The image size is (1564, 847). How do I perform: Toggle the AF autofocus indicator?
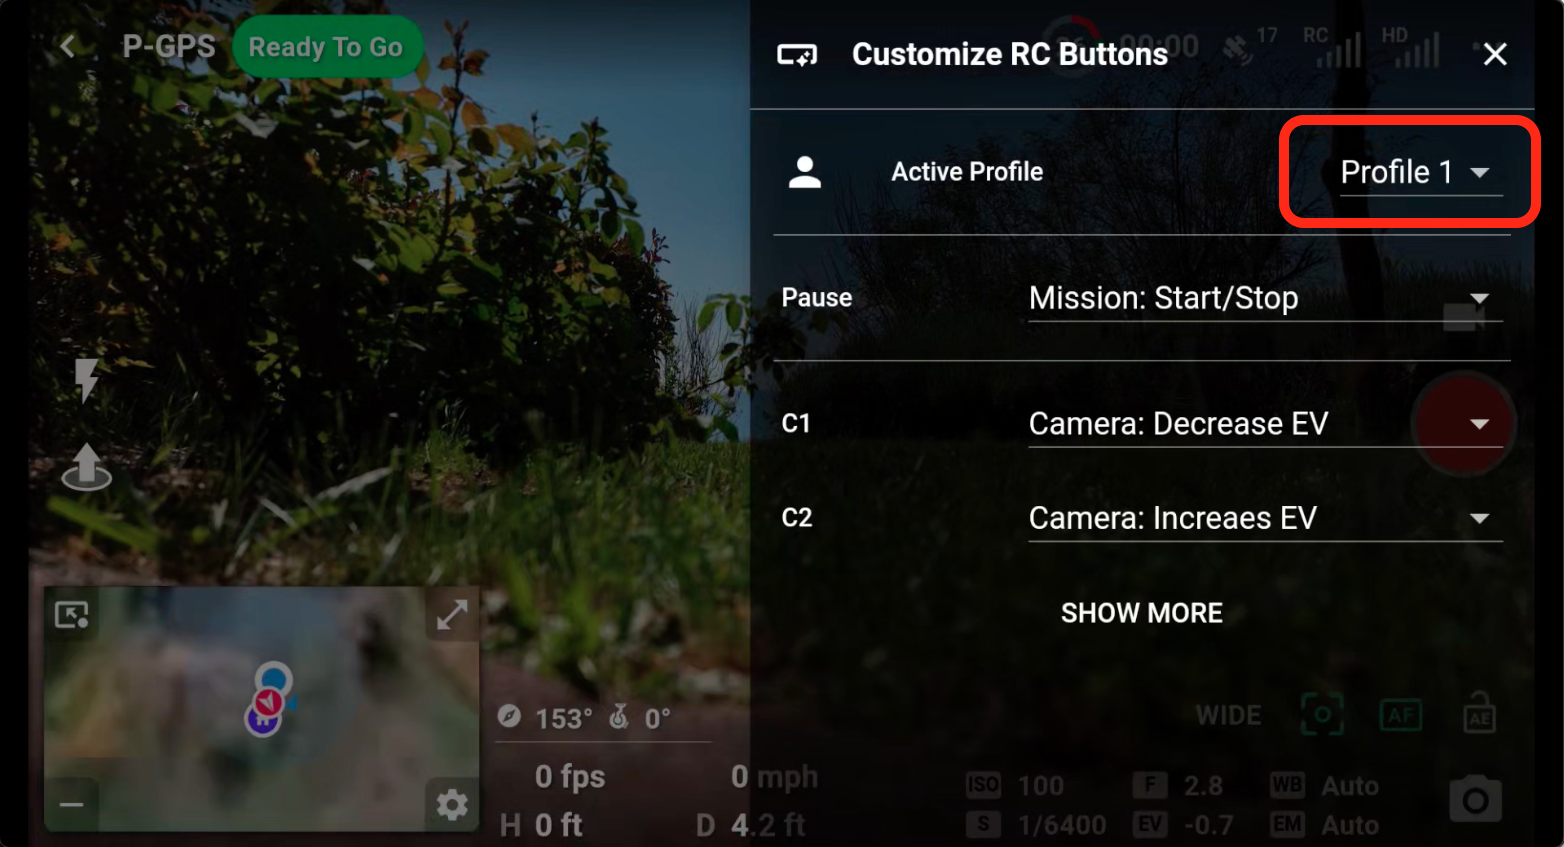[1400, 715]
